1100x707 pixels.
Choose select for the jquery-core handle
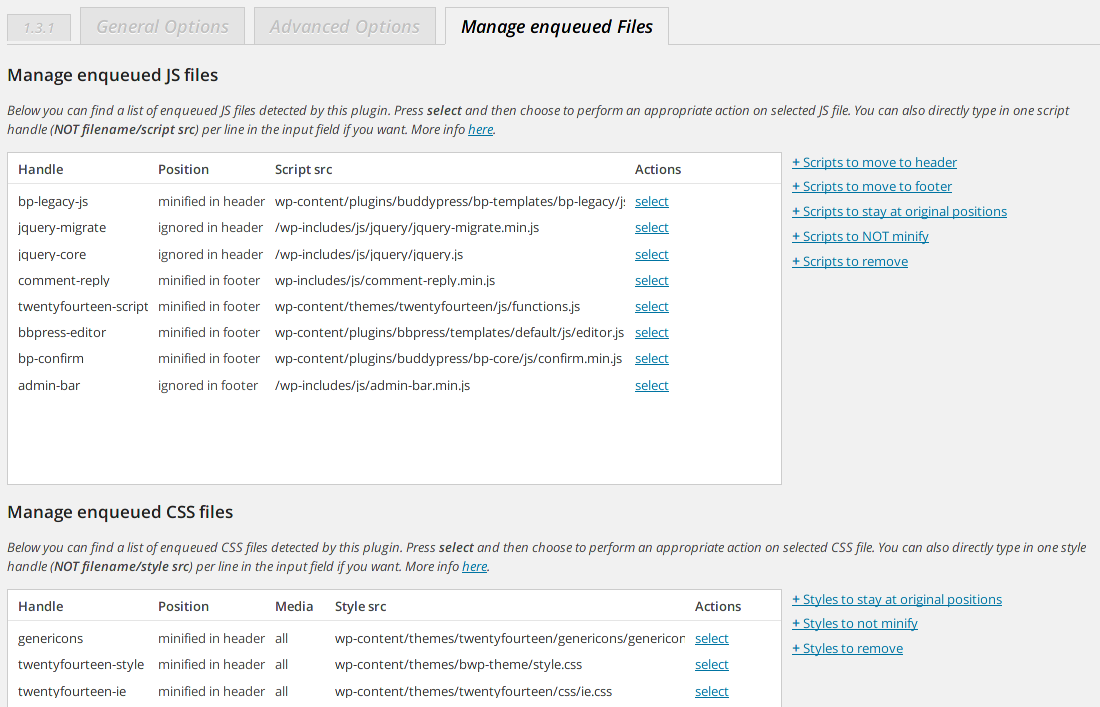[x=651, y=254]
